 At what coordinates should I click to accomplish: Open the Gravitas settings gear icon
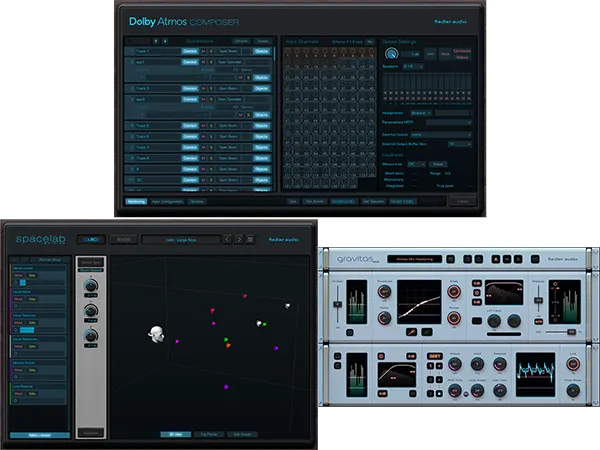(x=535, y=259)
